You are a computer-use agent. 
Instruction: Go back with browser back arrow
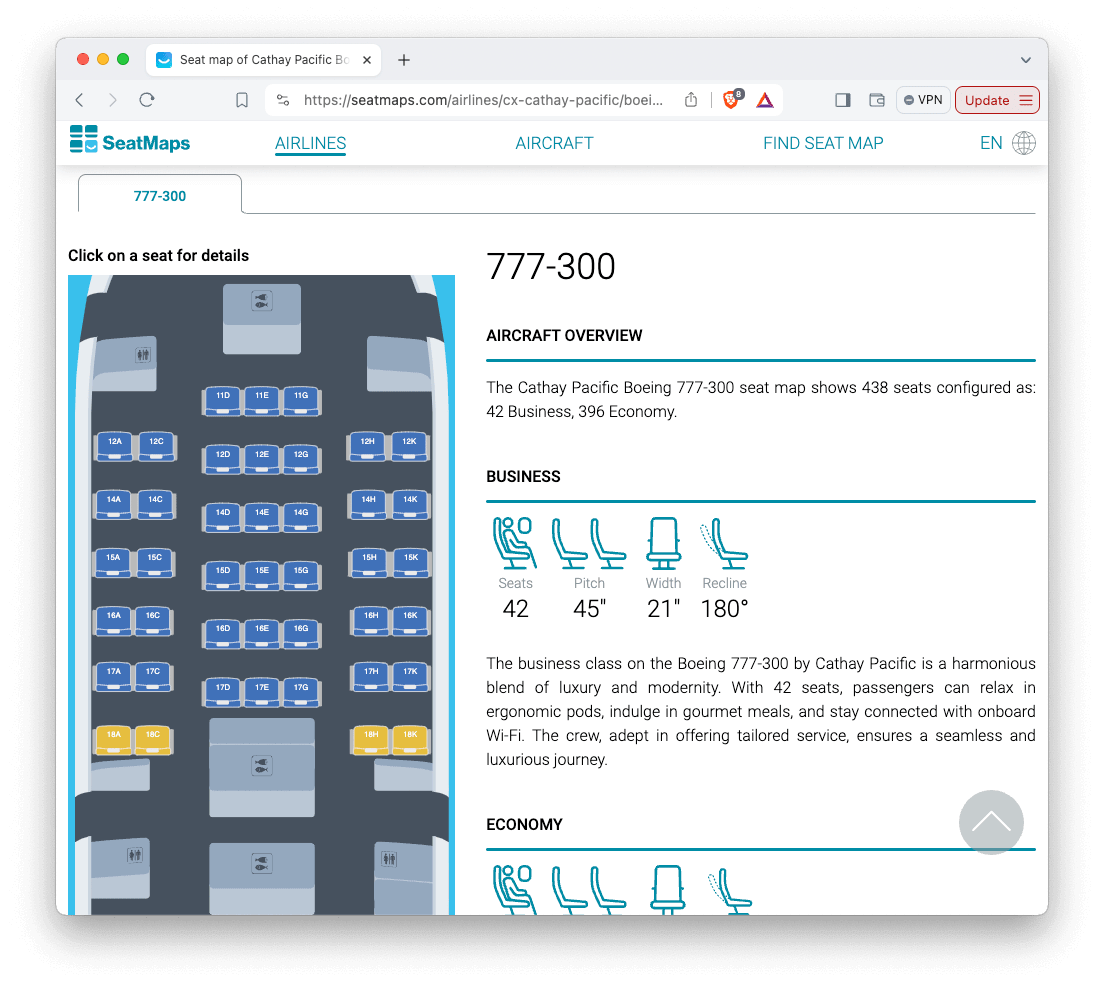pyautogui.click(x=80, y=100)
